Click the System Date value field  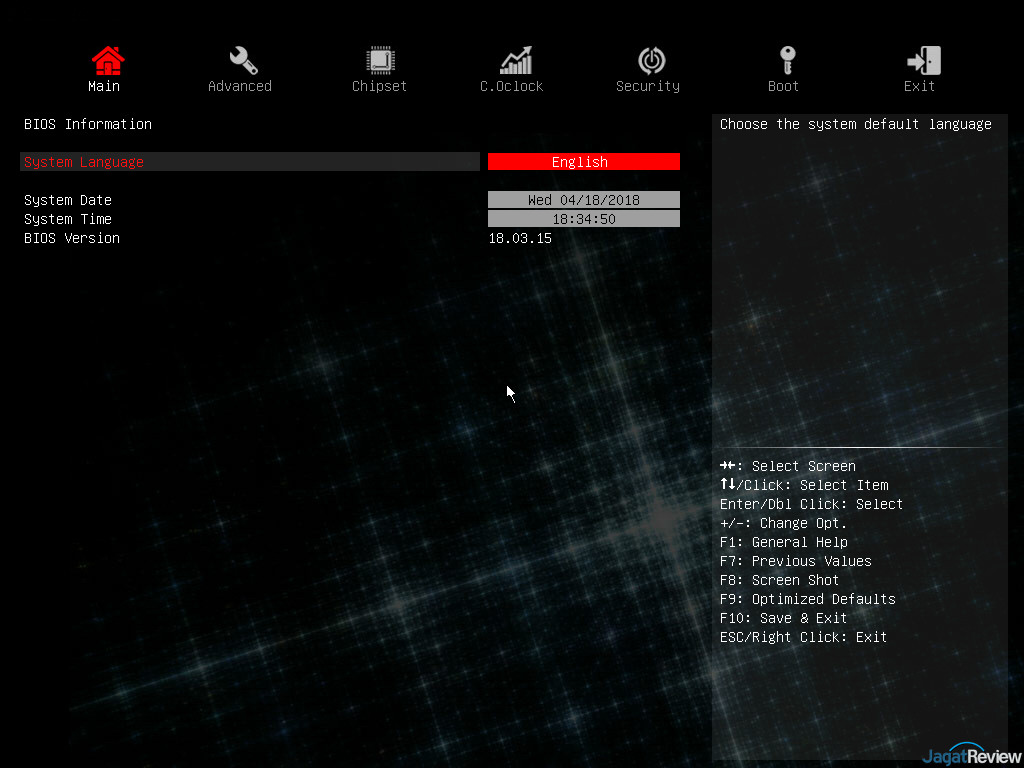tap(583, 200)
